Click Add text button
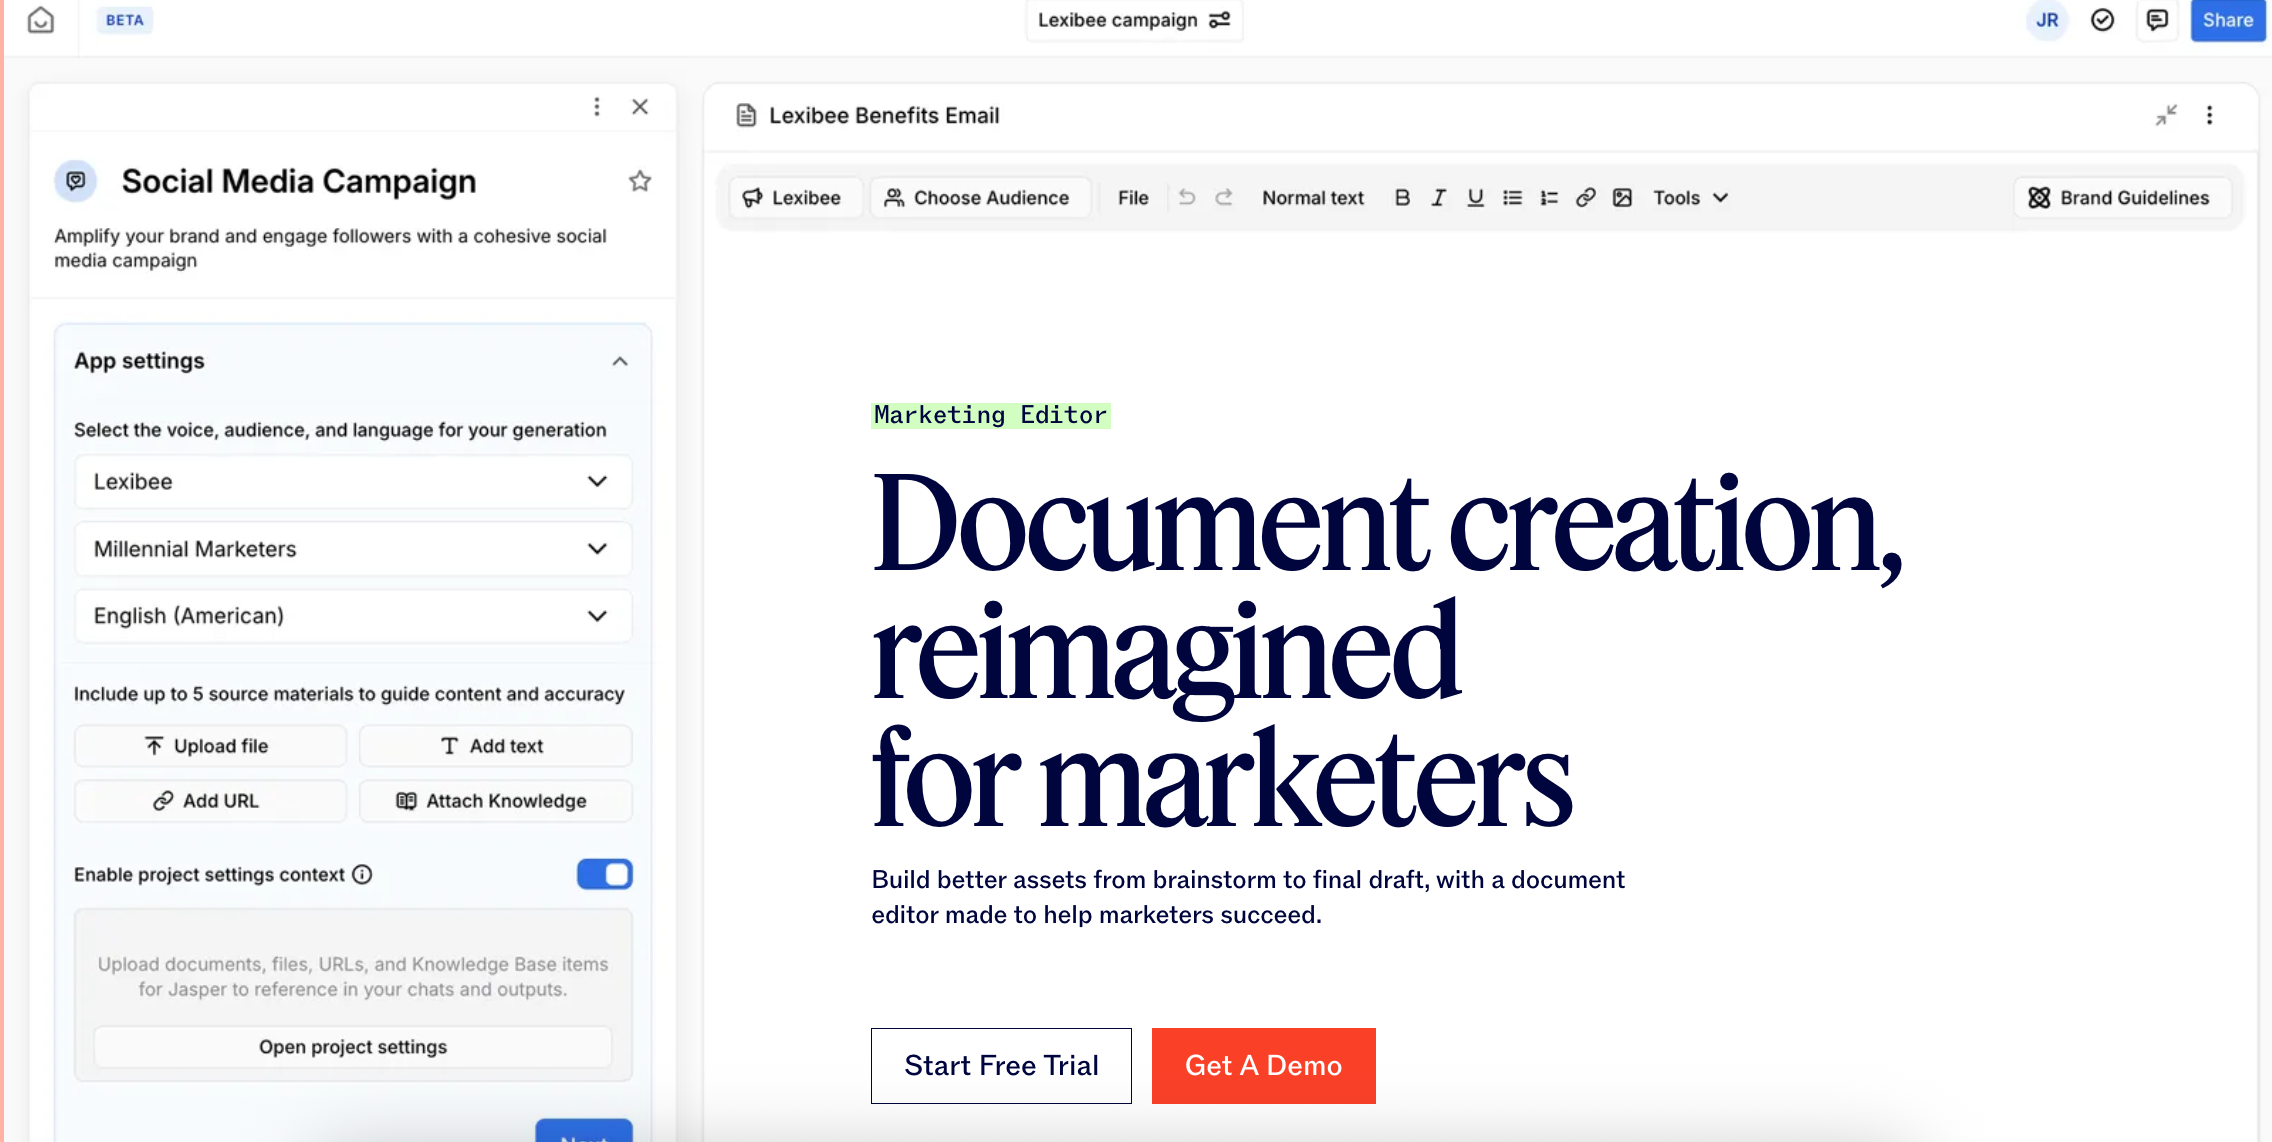The width and height of the screenshot is (2272, 1142). 495,746
